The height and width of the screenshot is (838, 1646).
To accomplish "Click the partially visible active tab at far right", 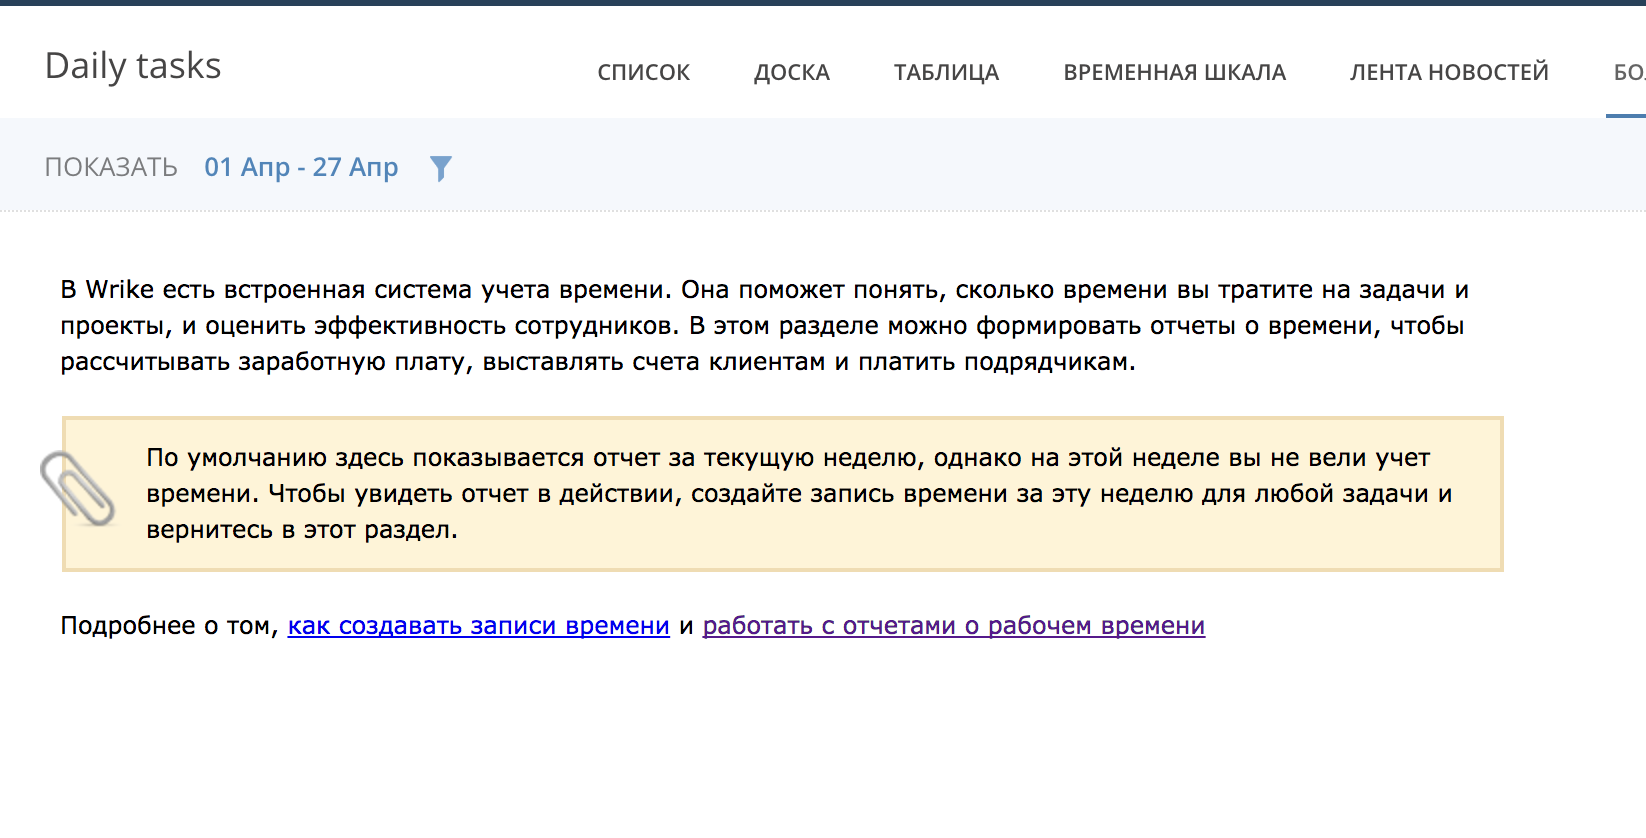I will pos(1628,72).
